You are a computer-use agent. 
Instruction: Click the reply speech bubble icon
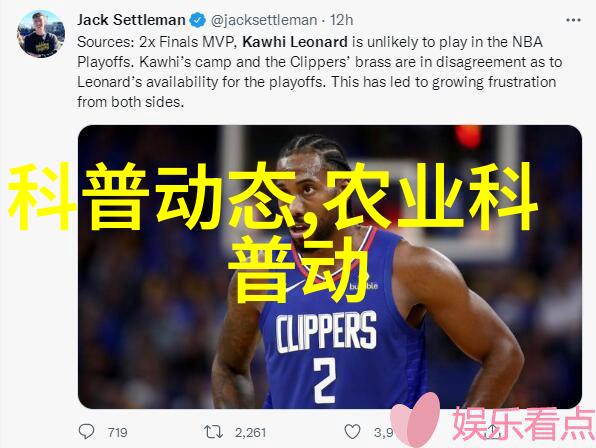tap(86, 432)
